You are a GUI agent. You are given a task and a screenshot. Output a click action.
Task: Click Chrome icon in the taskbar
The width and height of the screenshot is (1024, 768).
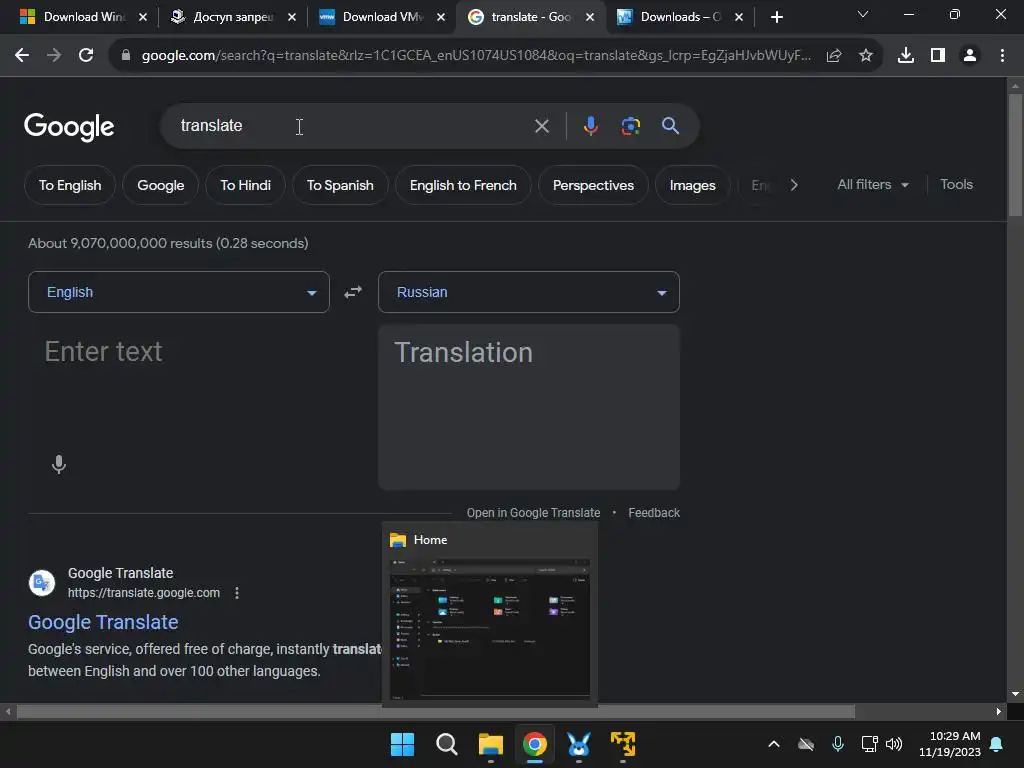(x=535, y=744)
